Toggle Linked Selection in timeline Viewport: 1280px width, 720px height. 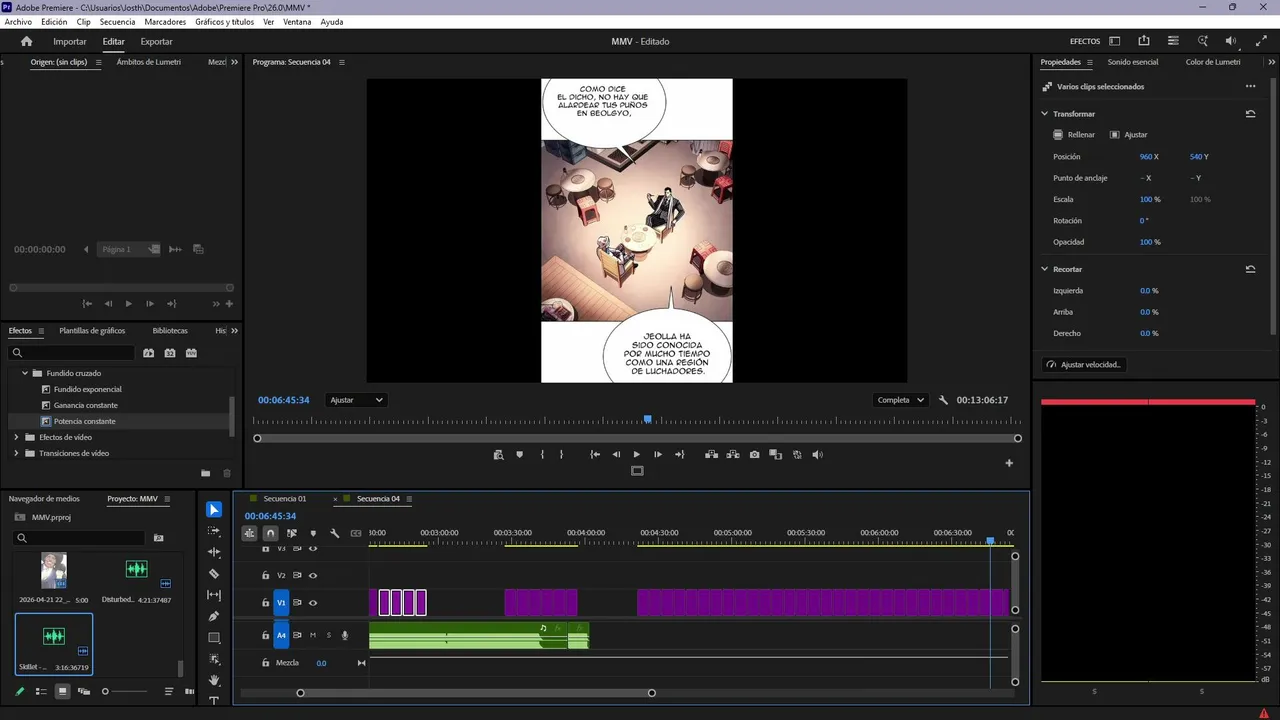click(x=292, y=533)
